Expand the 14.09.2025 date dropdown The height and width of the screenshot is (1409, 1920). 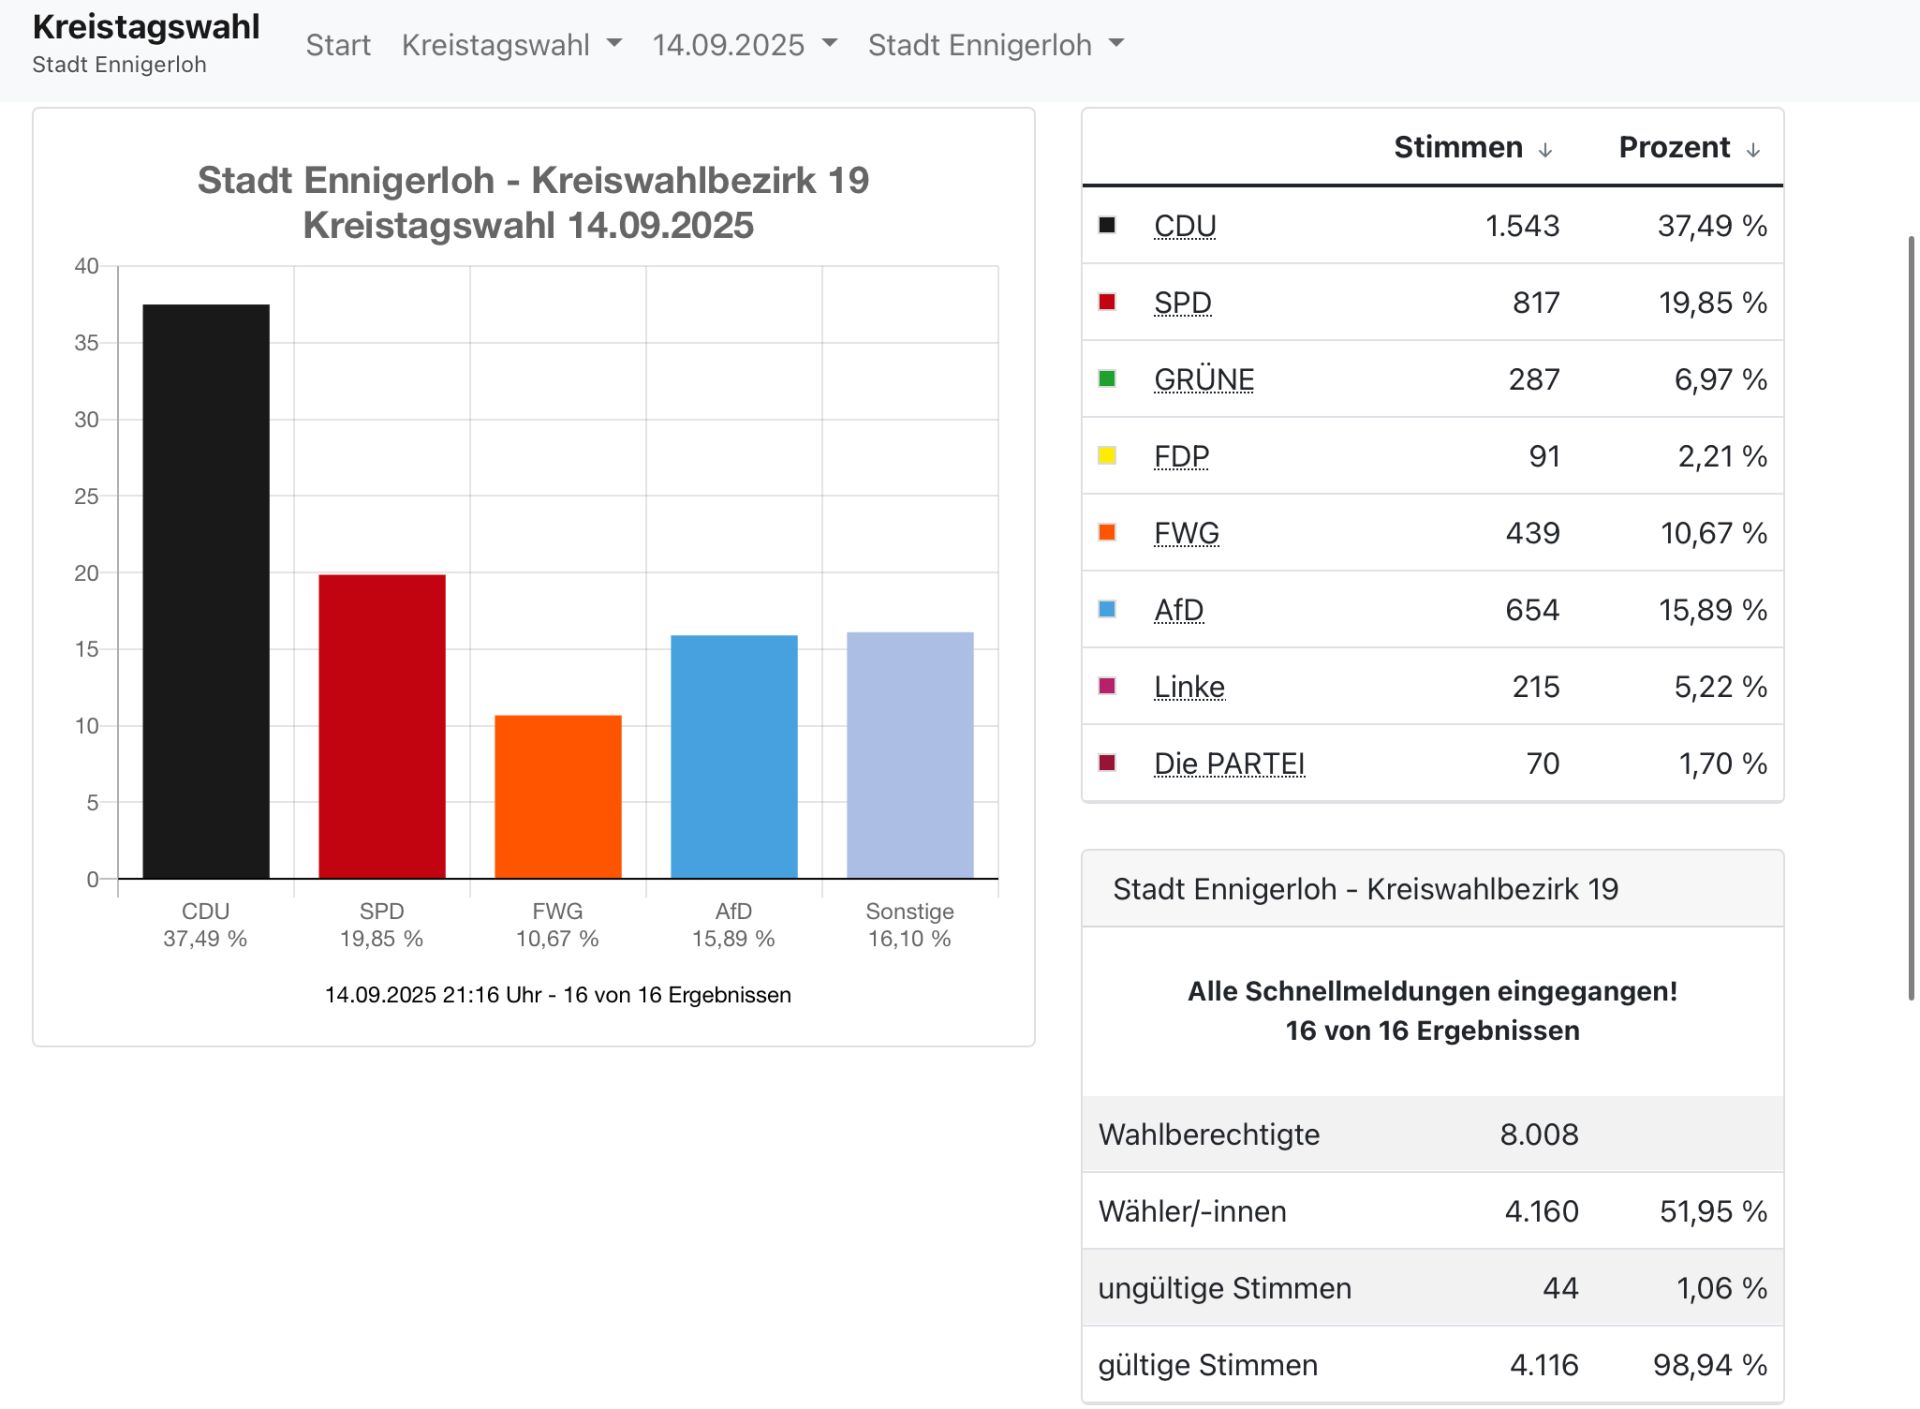click(744, 45)
